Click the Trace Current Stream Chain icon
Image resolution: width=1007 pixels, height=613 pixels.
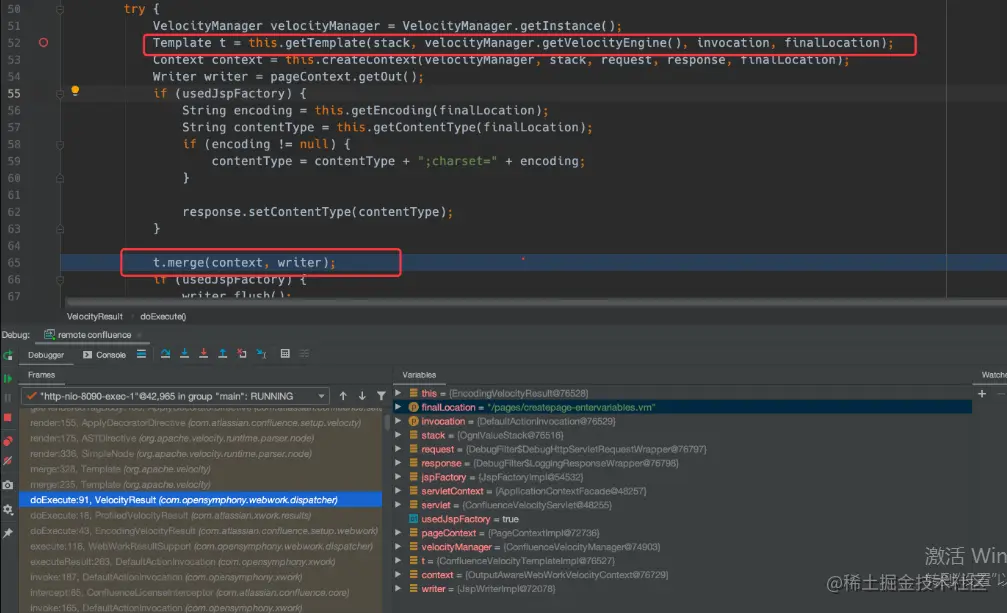tap(304, 354)
